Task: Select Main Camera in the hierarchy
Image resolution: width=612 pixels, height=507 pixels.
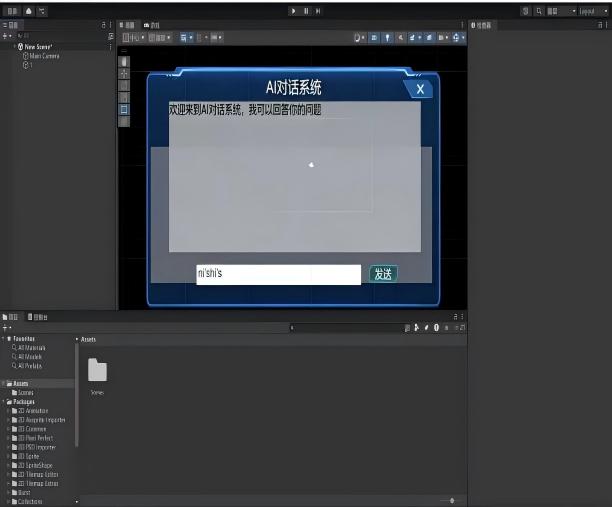Action: tap(42, 56)
